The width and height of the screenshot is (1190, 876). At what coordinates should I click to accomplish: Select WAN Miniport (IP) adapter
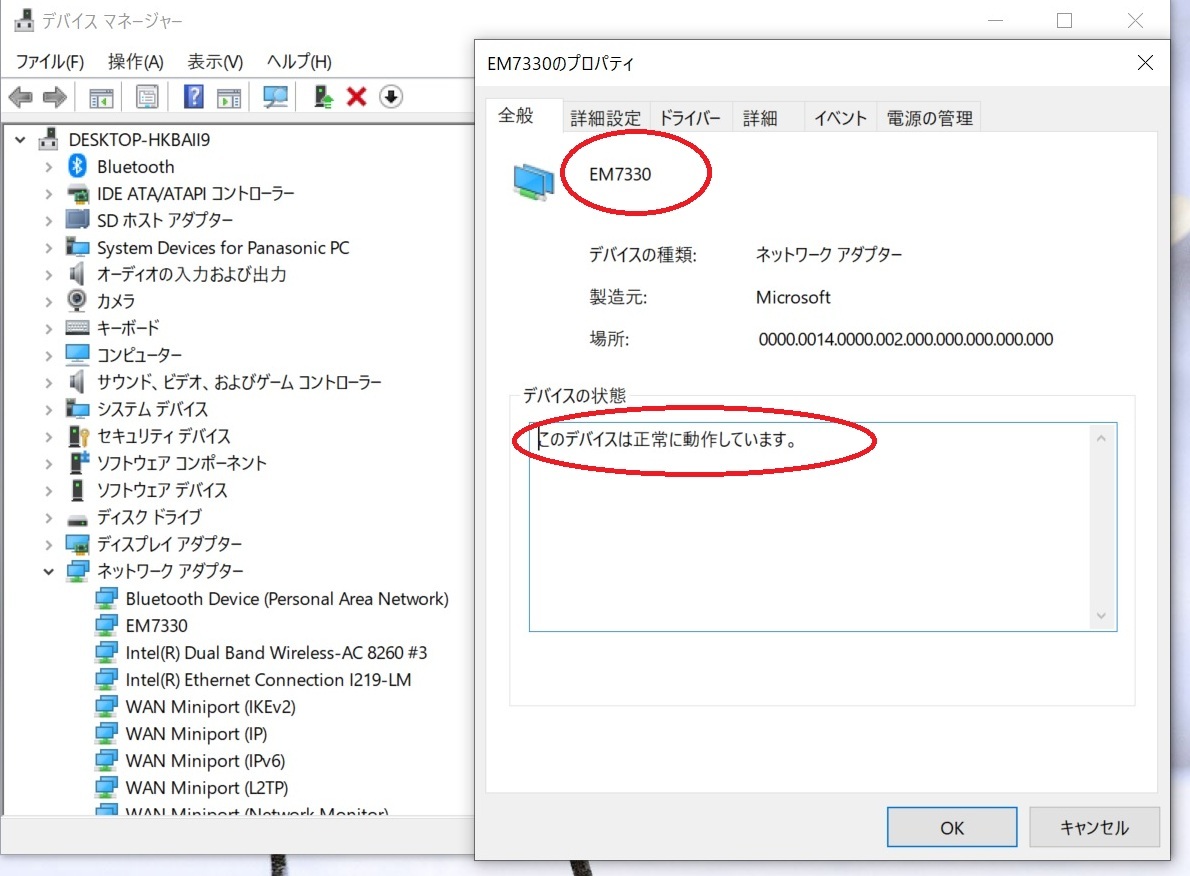(x=196, y=734)
